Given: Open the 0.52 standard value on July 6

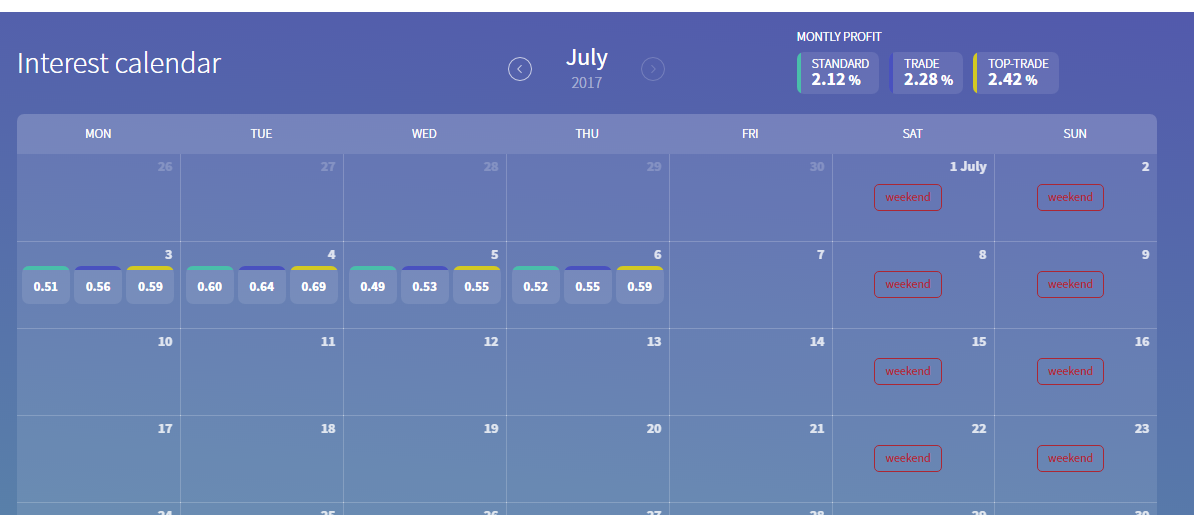Looking at the screenshot, I should point(536,285).
